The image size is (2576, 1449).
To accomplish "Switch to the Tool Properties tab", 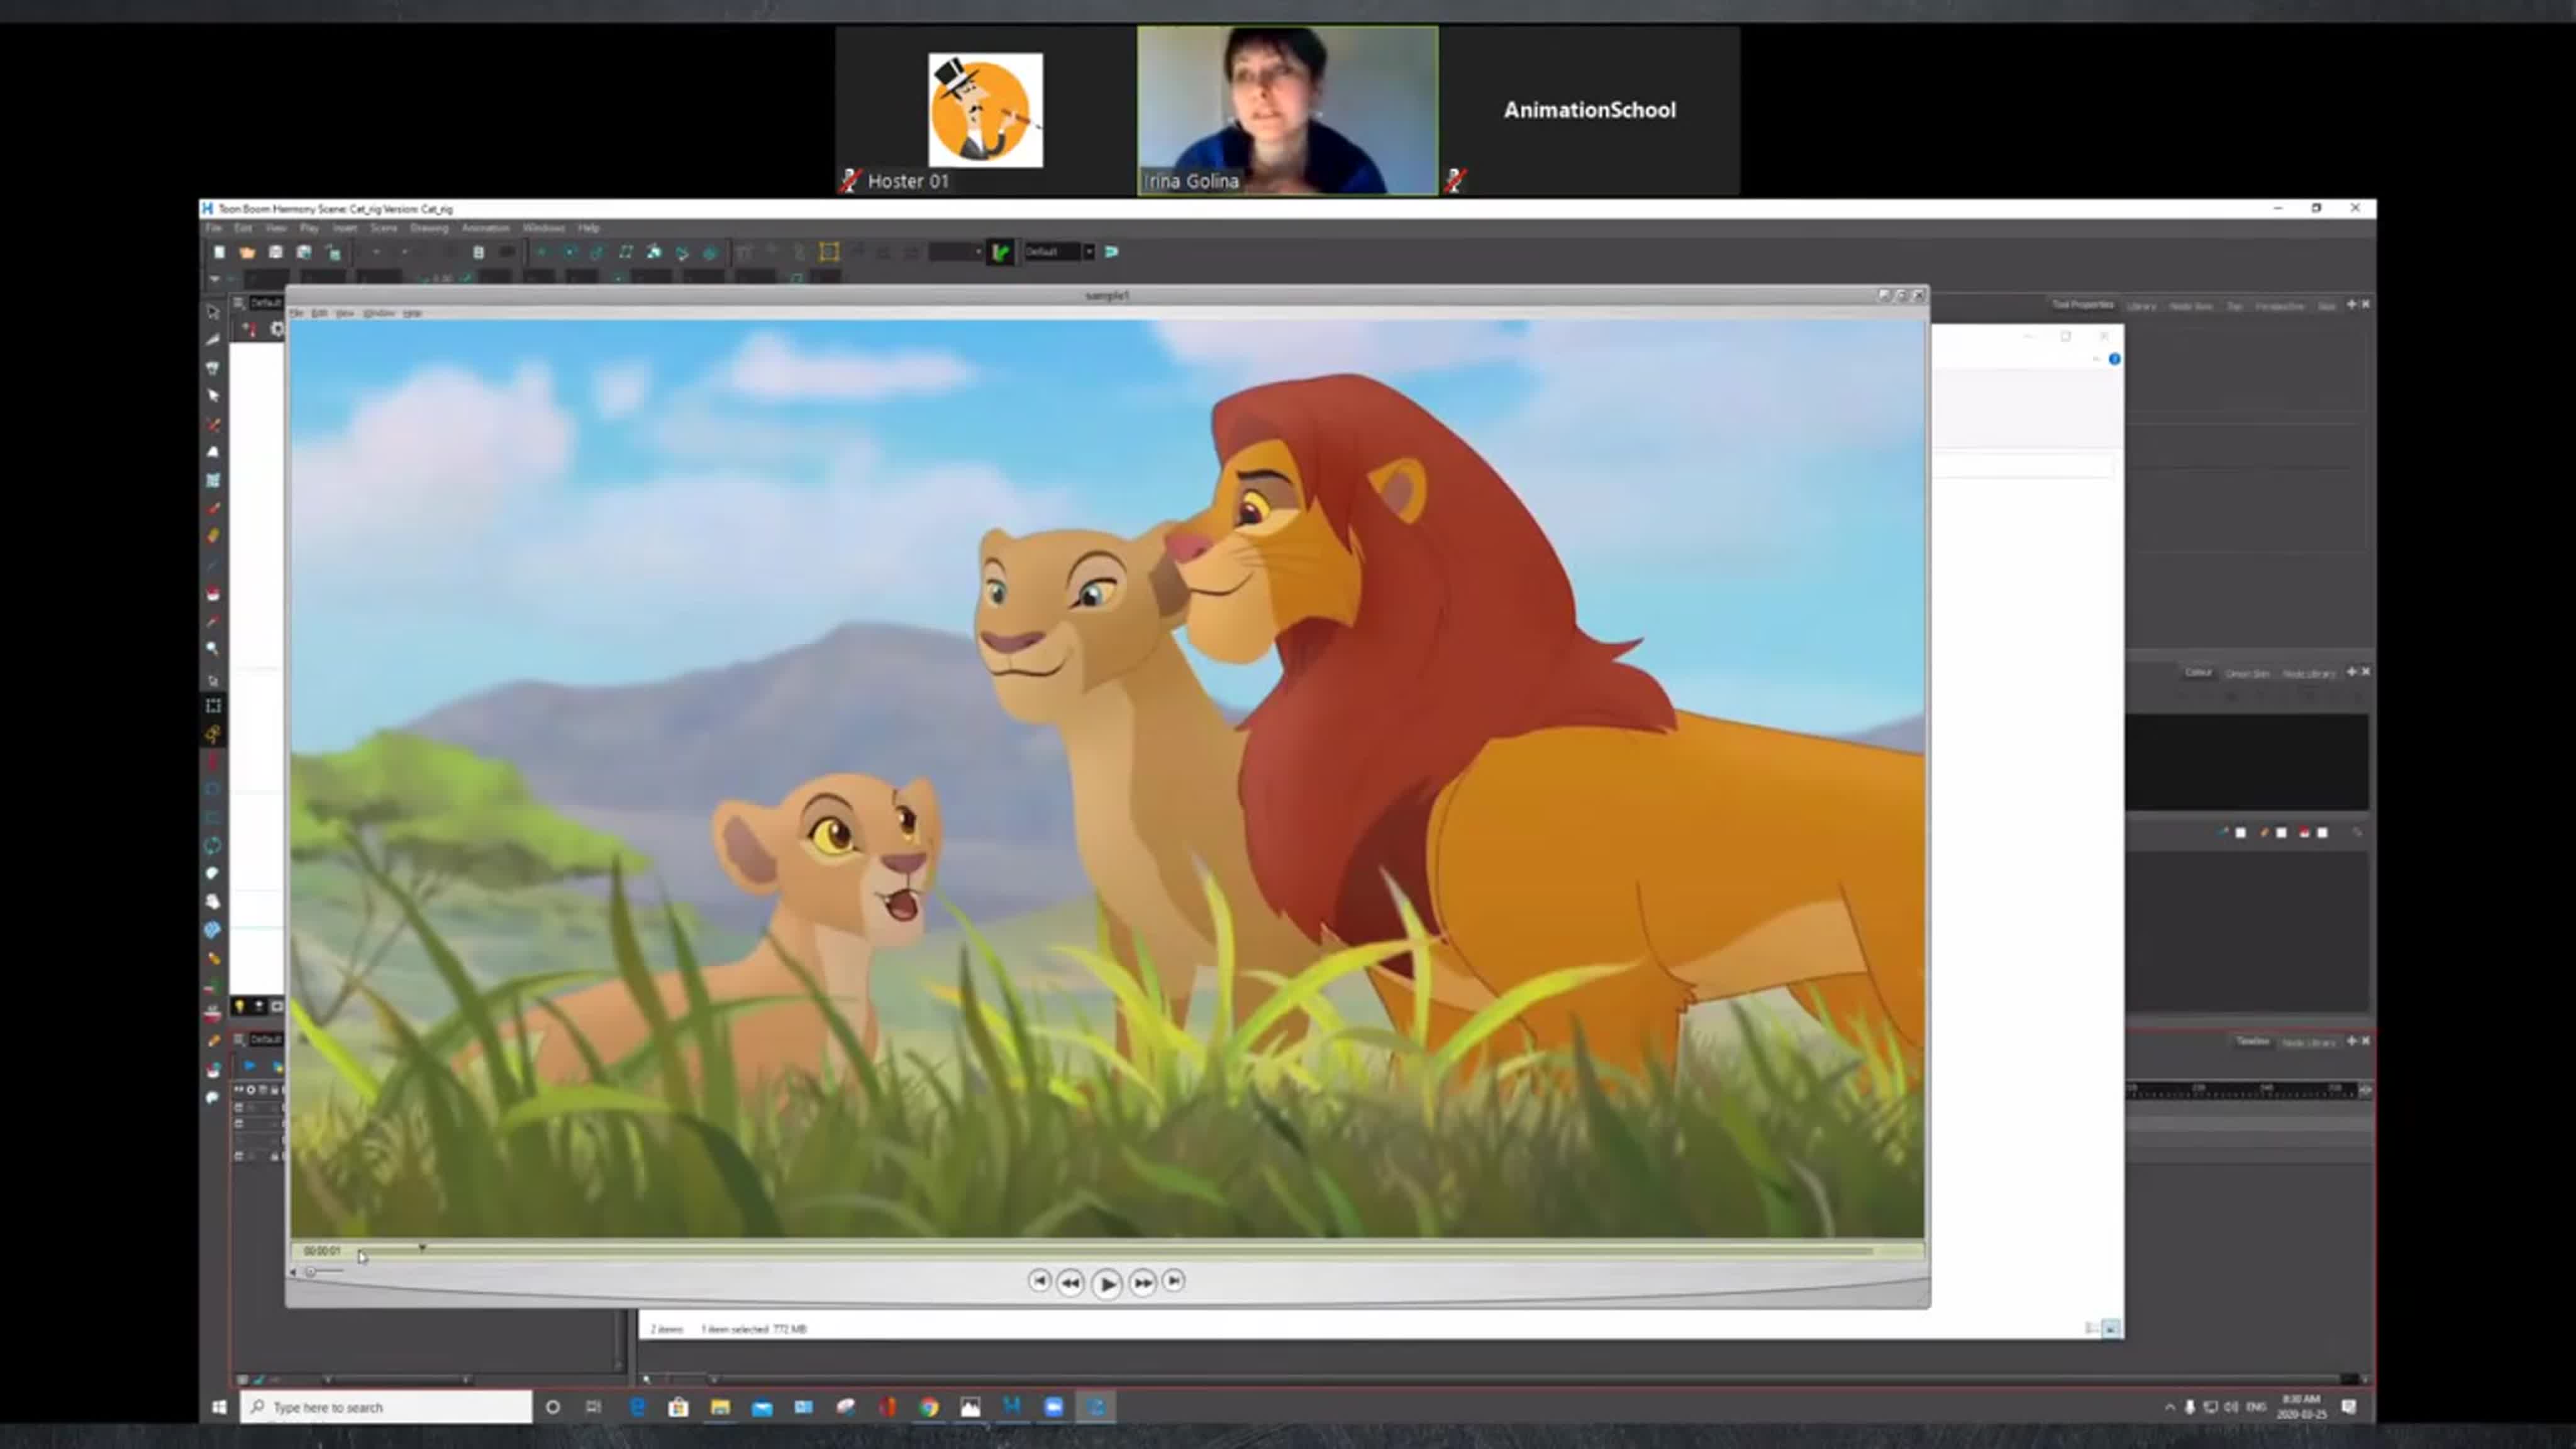I will [x=2082, y=305].
